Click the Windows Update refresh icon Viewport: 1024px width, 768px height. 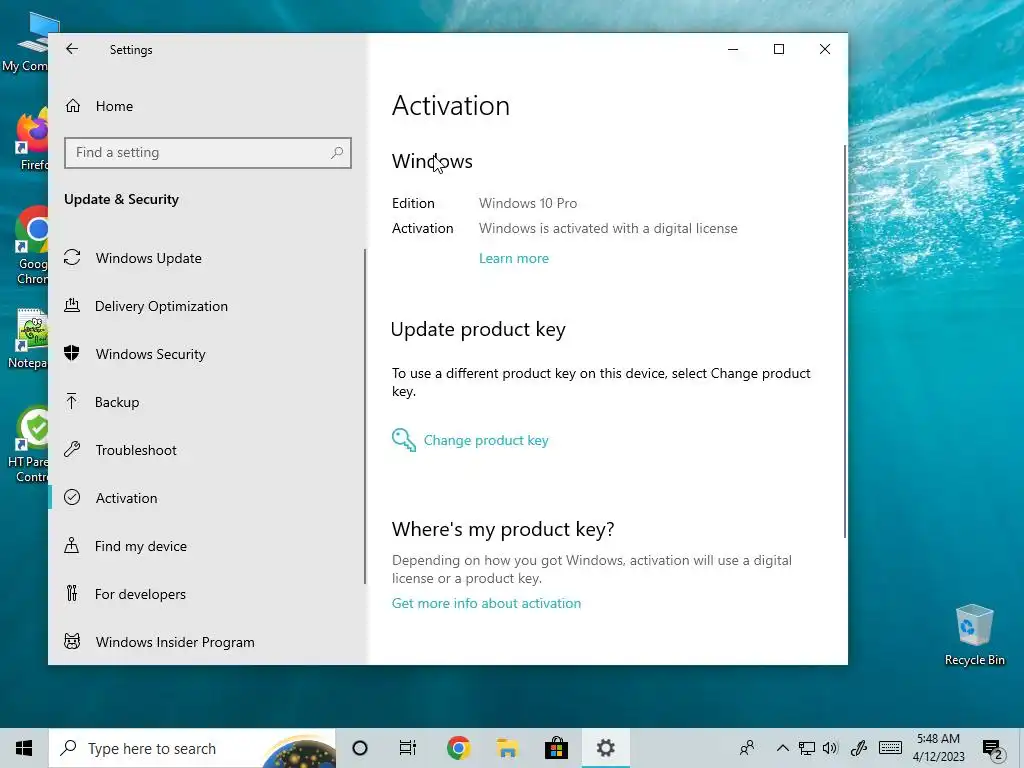(72, 257)
